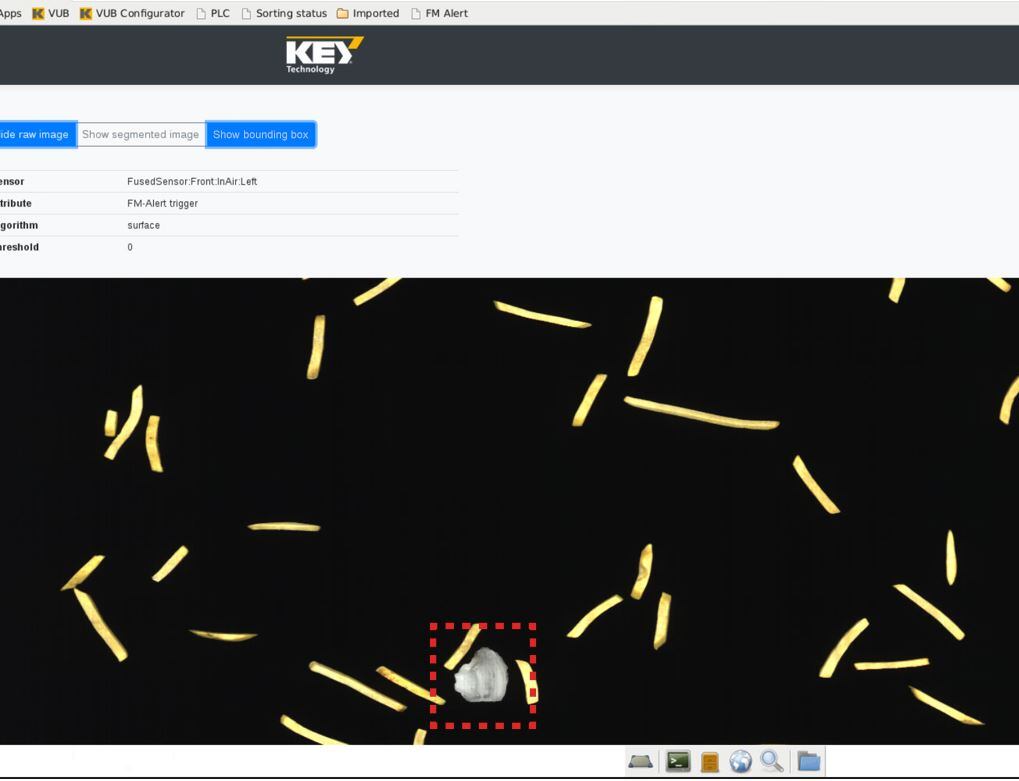Expand the Imported bookmarks folder
1019x781 pixels.
tap(368, 13)
